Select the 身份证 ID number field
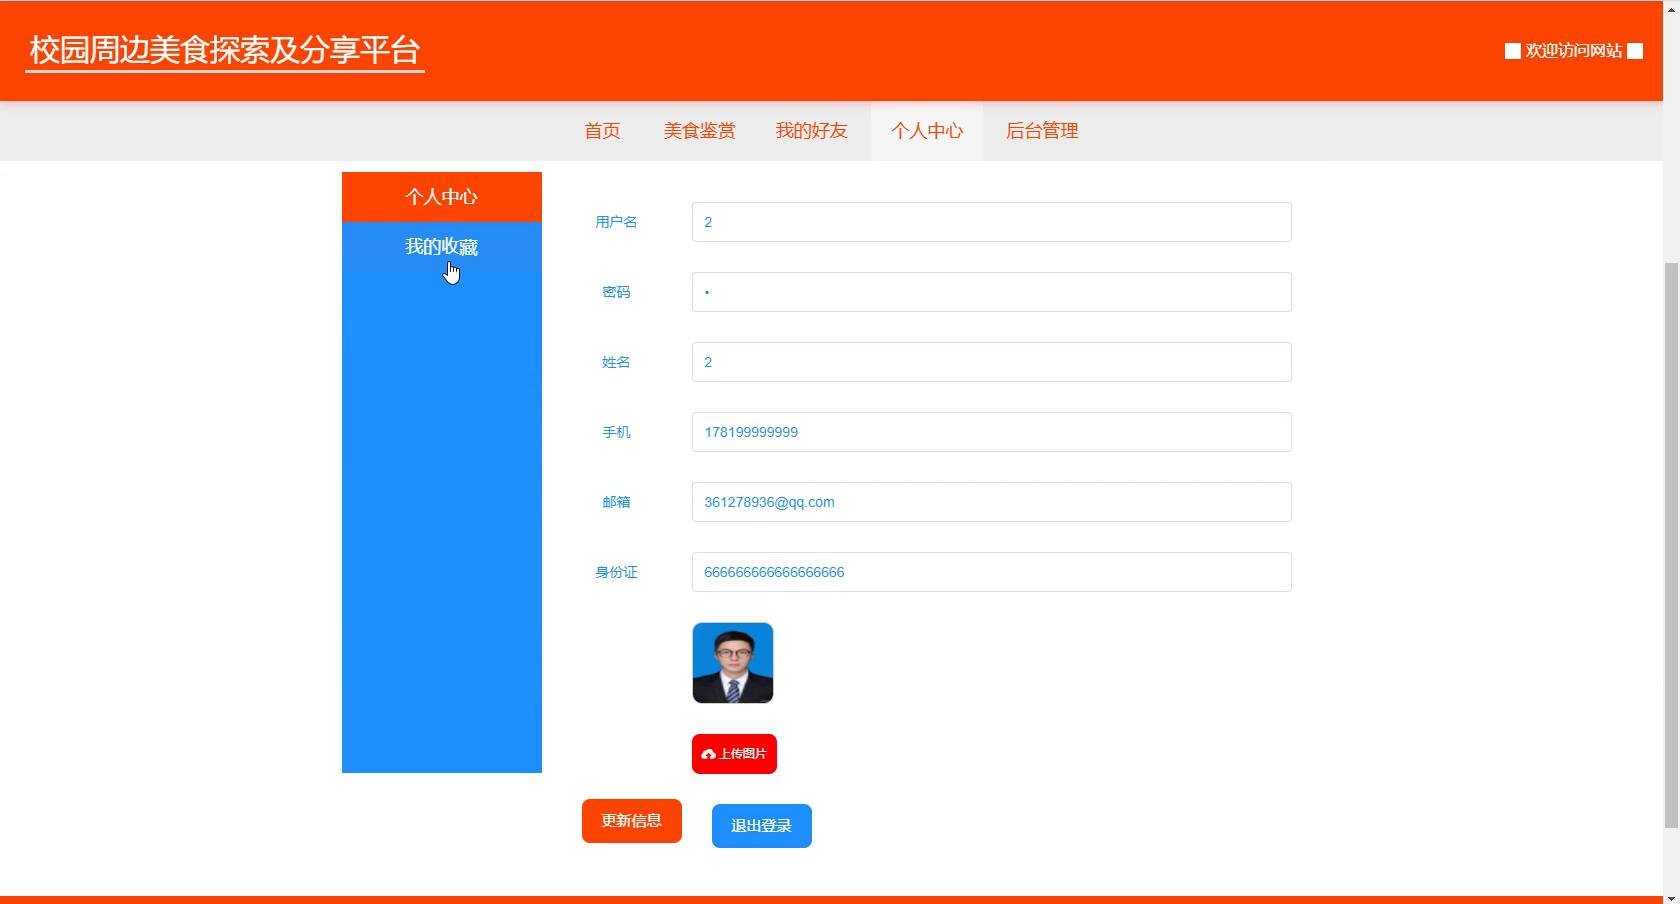This screenshot has width=1680, height=904. (x=991, y=572)
